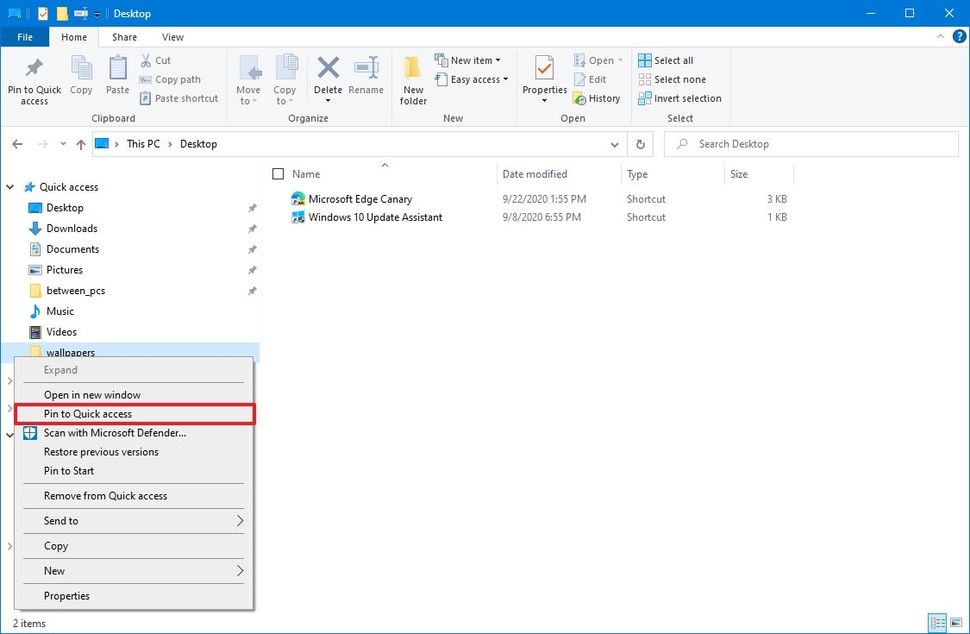Unpin Documents using its pin icon

click(x=252, y=249)
